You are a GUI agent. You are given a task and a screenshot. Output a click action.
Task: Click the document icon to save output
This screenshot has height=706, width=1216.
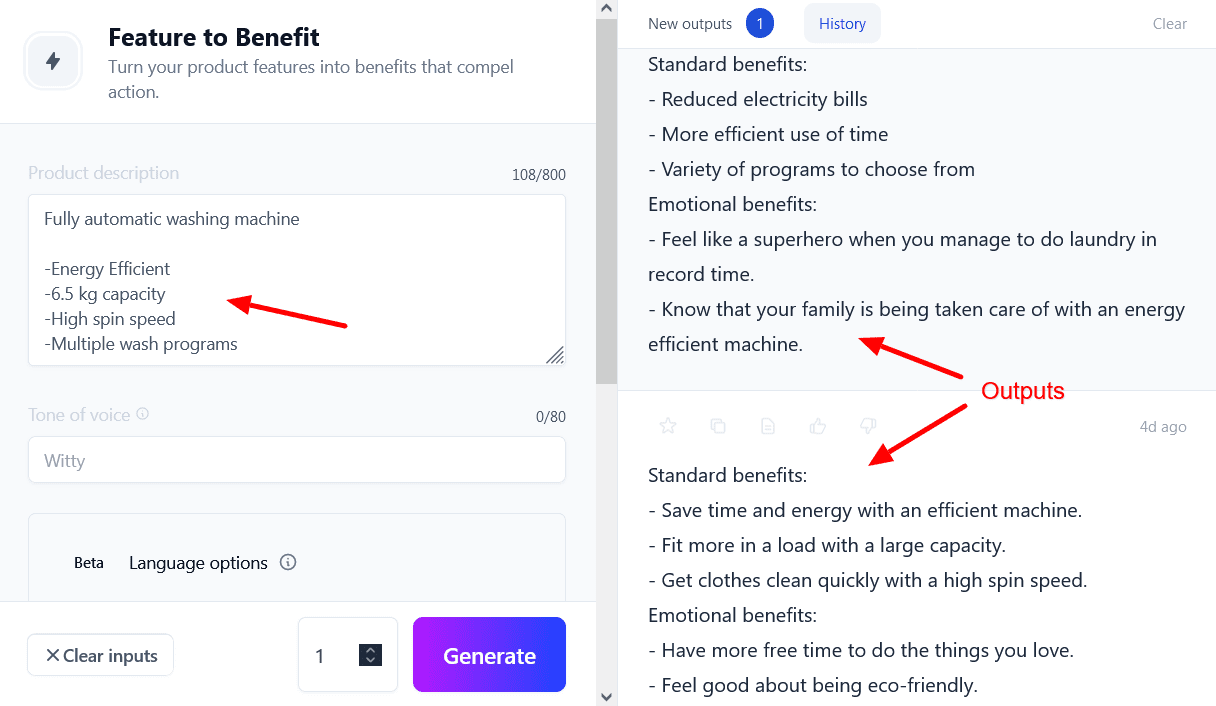click(768, 426)
